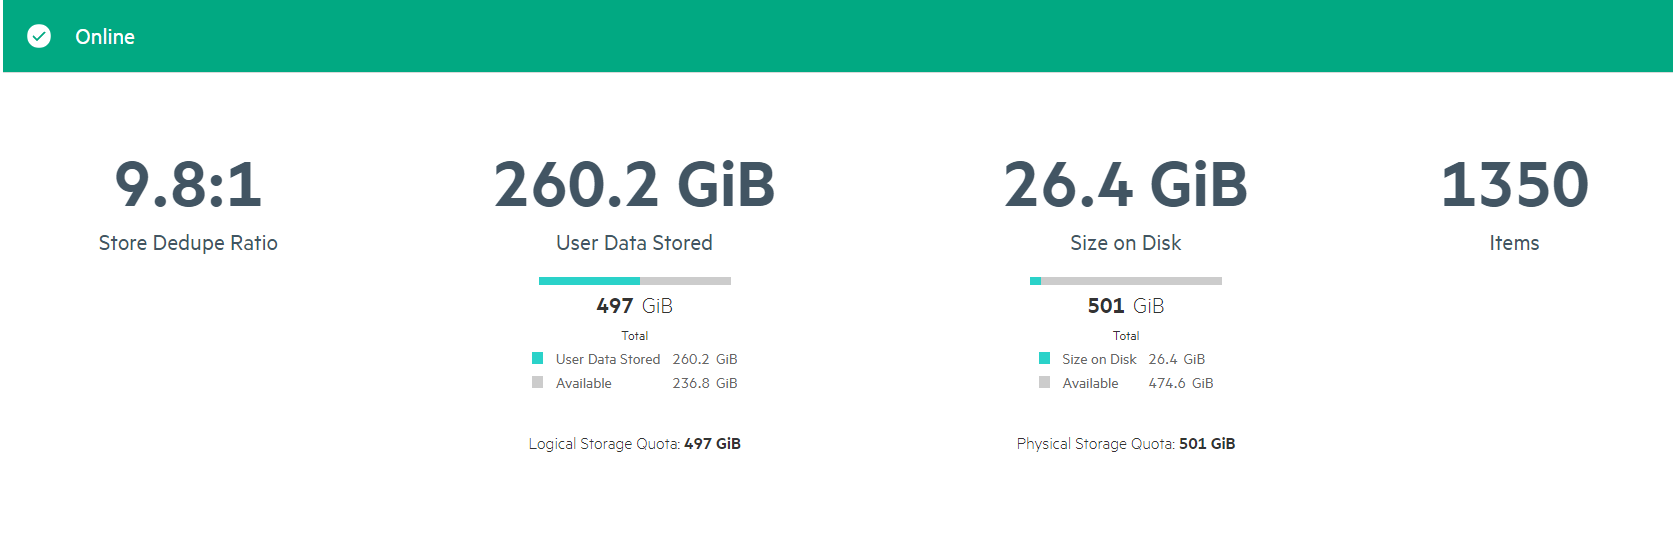The width and height of the screenshot is (1676, 536).
Task: Click the Size on Disk heading
Action: (x=1125, y=243)
